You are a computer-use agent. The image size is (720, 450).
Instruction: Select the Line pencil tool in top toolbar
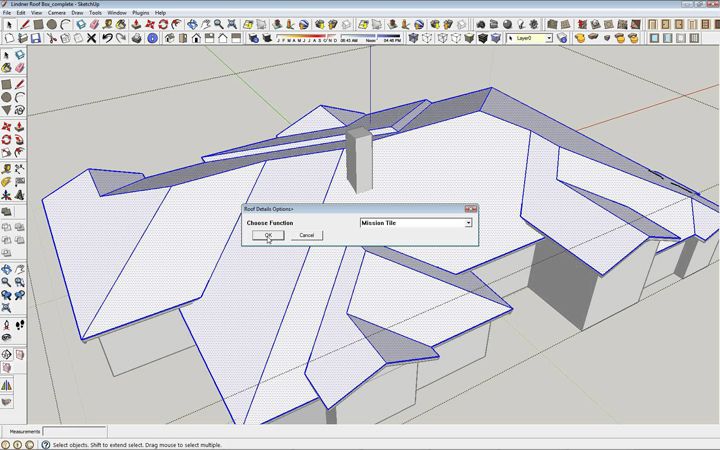(25, 24)
